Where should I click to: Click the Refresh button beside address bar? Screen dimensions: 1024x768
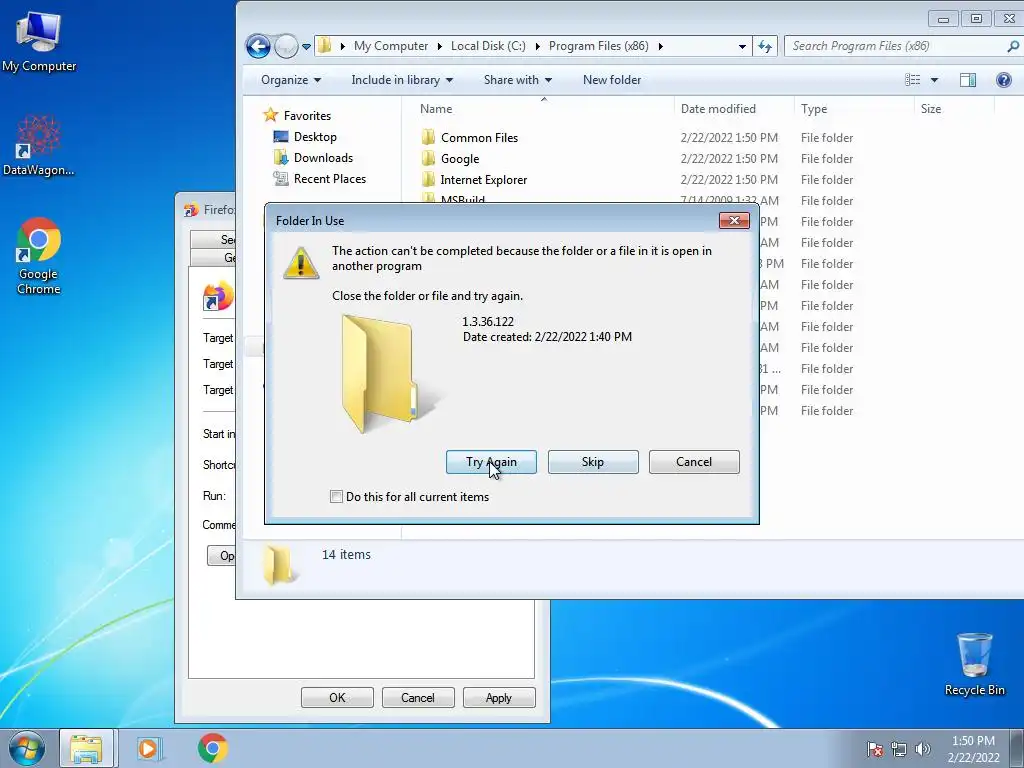click(765, 46)
